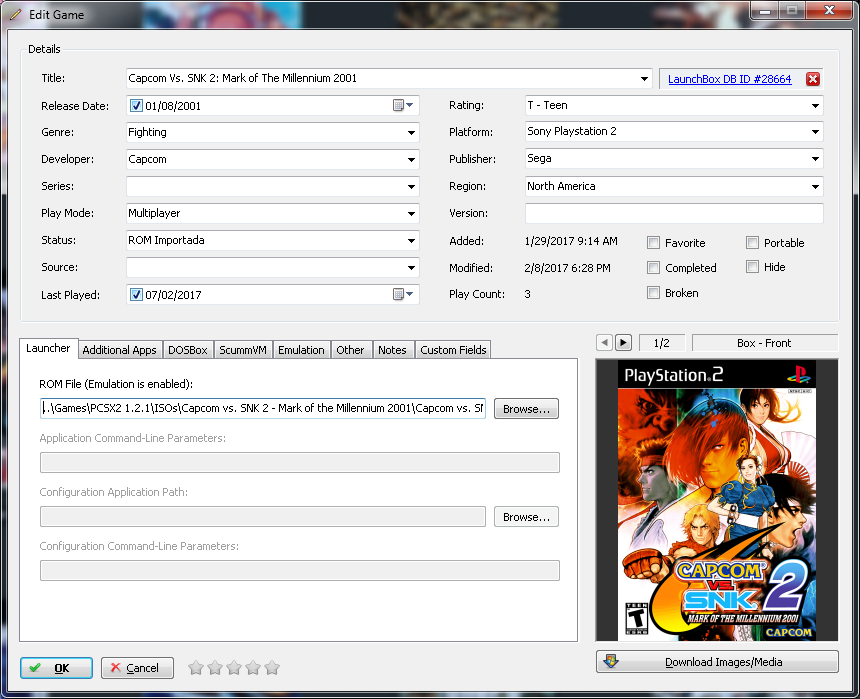Click into the Version input field
This screenshot has height=699, width=860.
[674, 213]
